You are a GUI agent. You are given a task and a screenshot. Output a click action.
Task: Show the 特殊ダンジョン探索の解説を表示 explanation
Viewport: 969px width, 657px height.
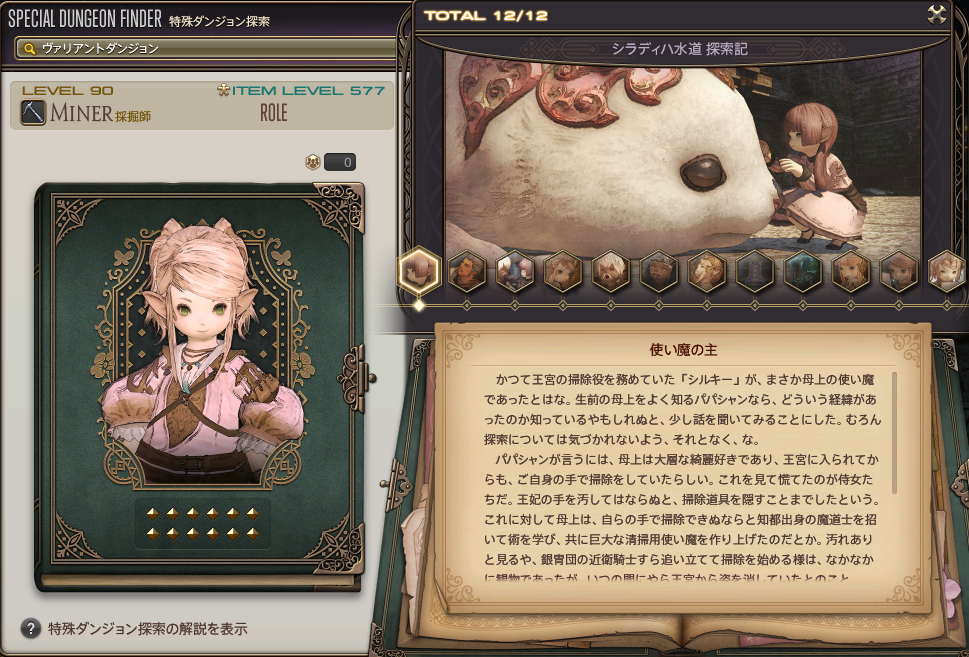coord(148,629)
